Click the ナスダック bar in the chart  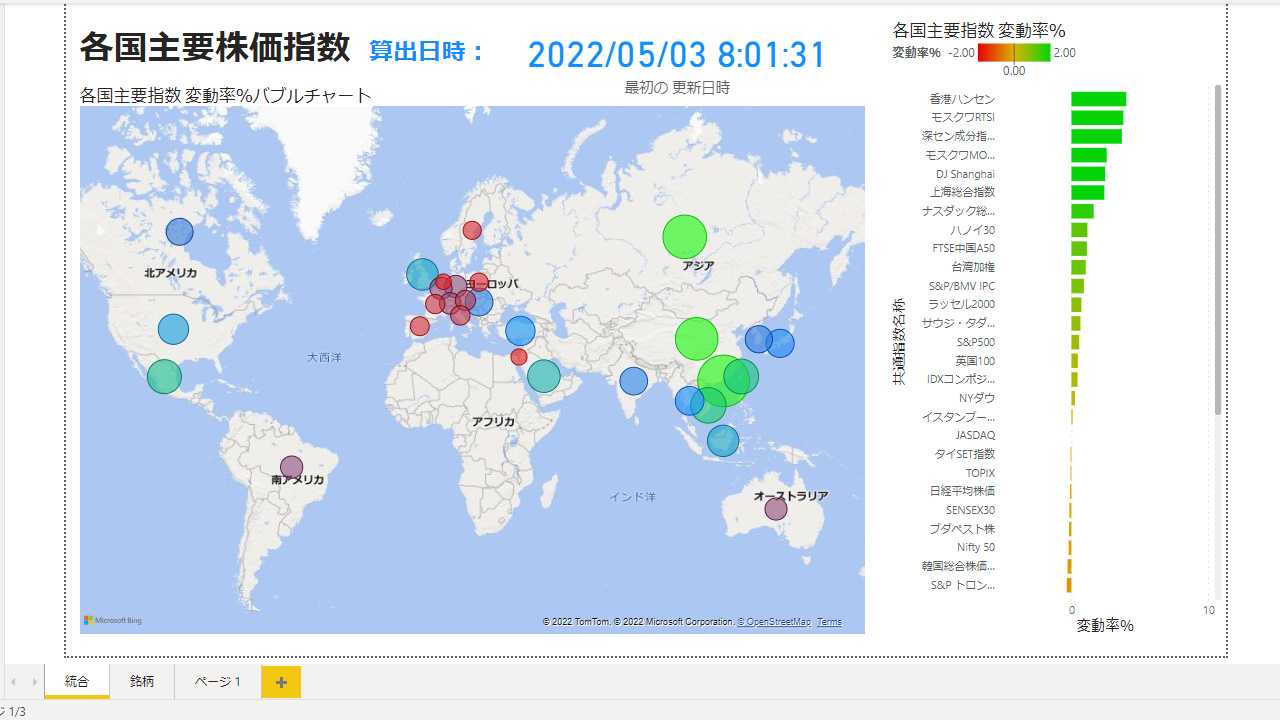pos(1082,211)
